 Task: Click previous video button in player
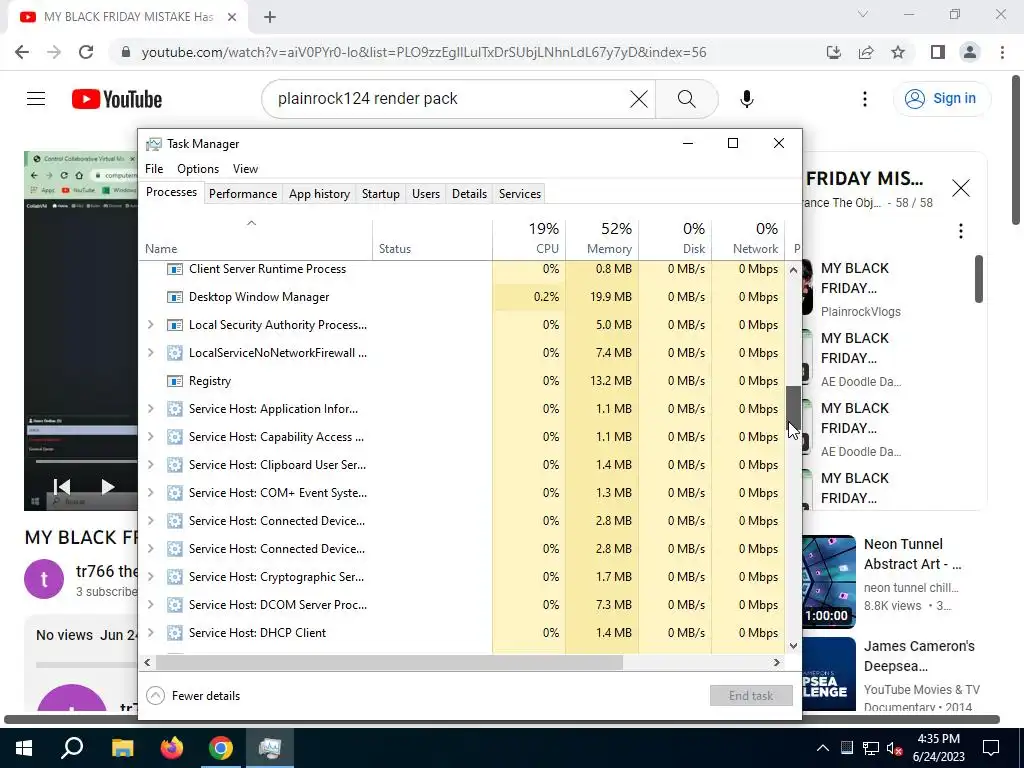tap(62, 487)
